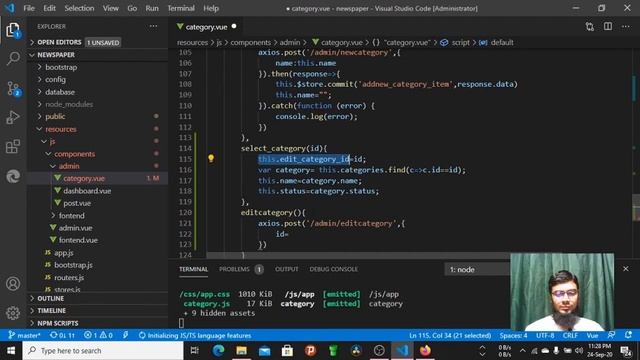Open File Explorer from taskbar
The height and width of the screenshot is (360, 640).
click(241, 351)
